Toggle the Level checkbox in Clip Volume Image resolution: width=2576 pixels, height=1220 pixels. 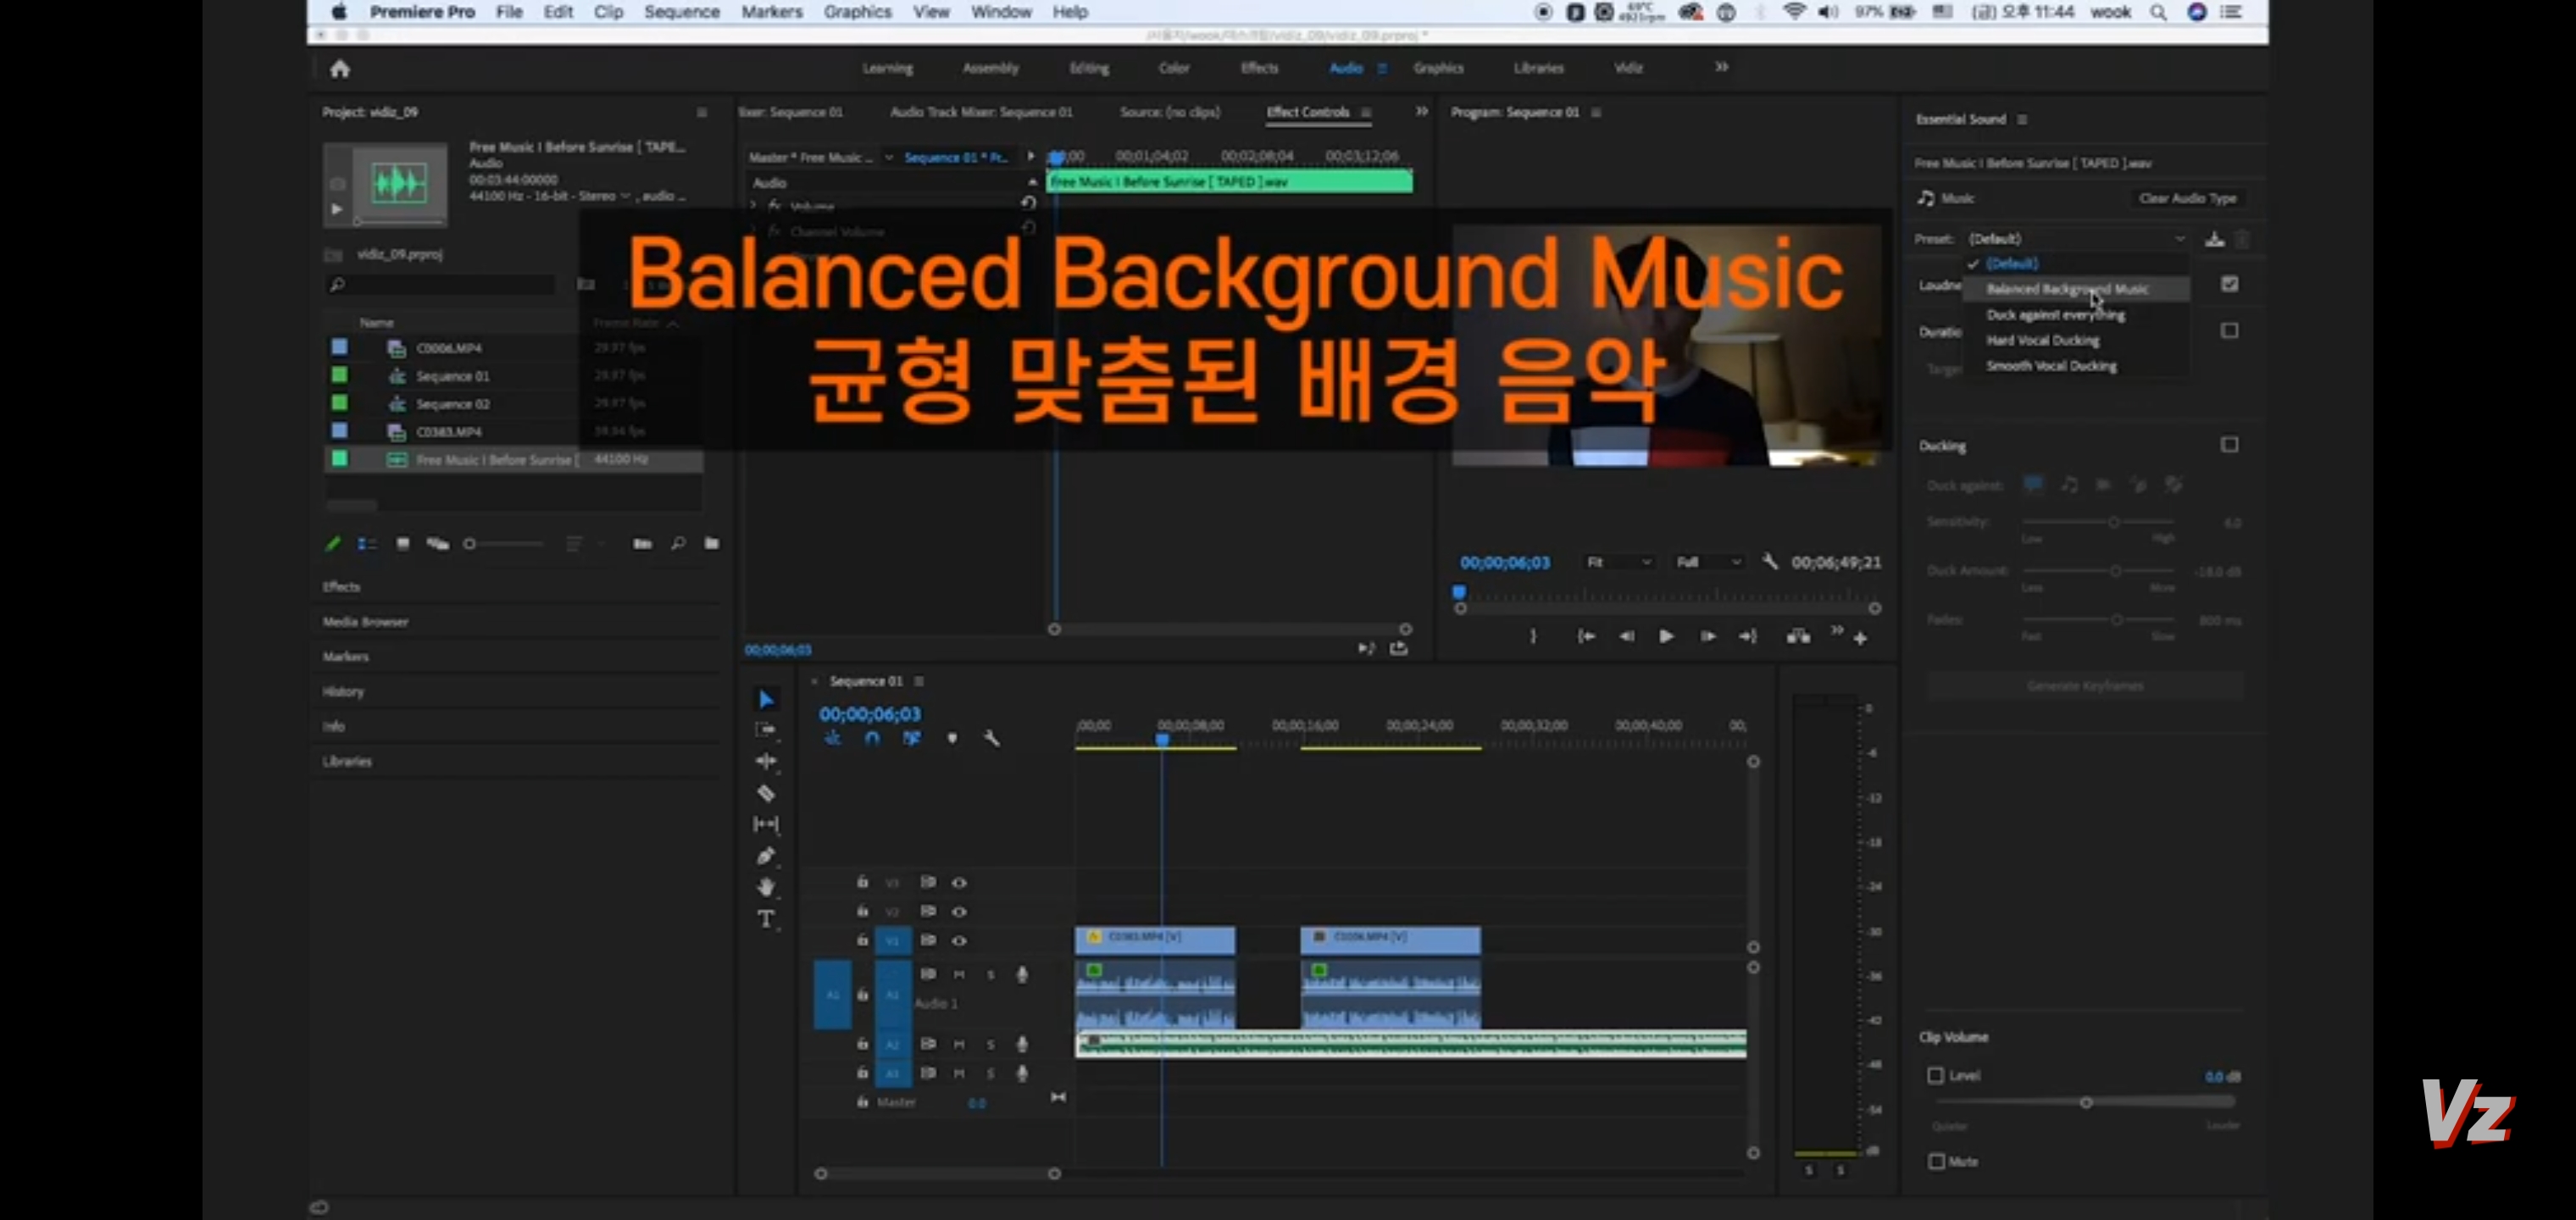click(x=1936, y=1076)
